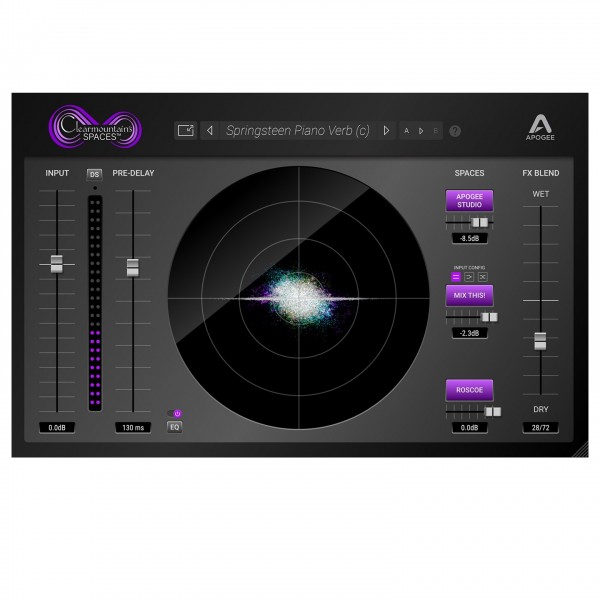Select the B comparison slot
The image size is (600, 600).
point(435,131)
